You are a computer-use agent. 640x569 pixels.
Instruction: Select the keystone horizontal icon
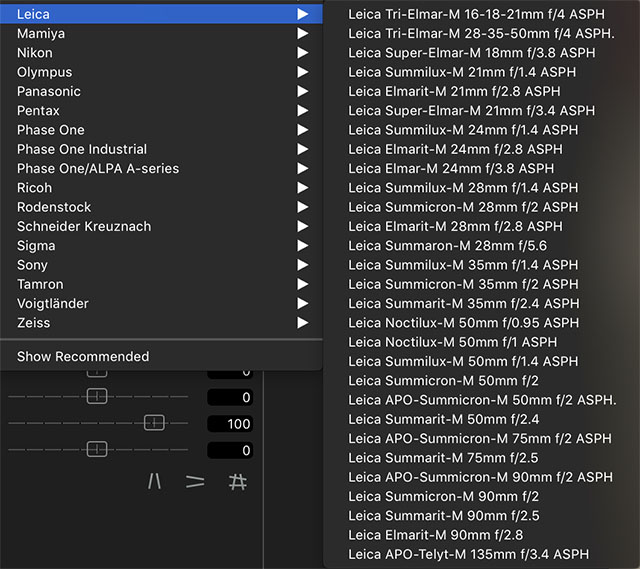point(195,481)
